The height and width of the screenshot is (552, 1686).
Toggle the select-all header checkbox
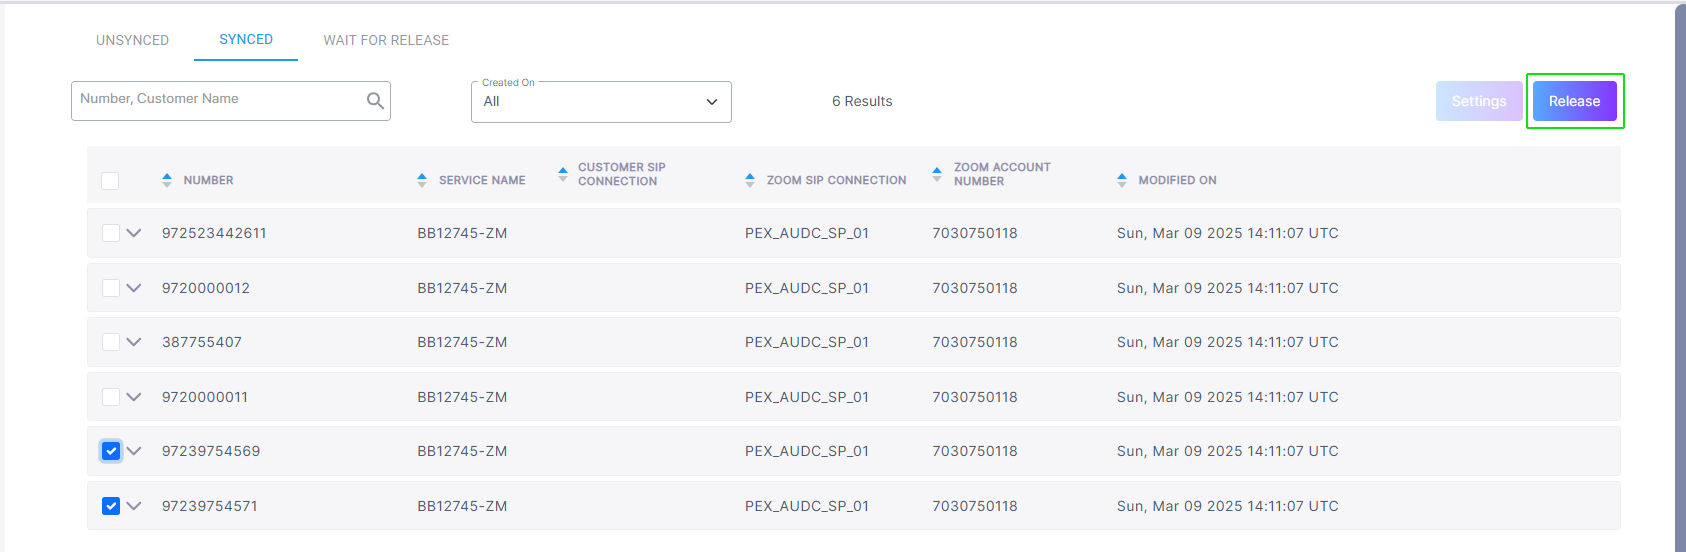point(110,180)
